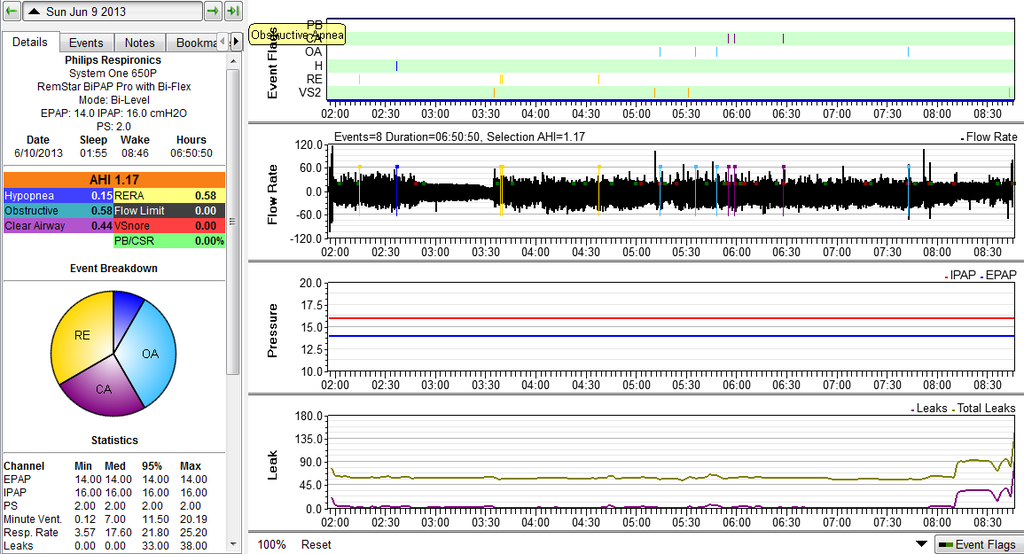Screen dimensions: 1024x554
Task: Go to previous day arrow
Action: 11,11
